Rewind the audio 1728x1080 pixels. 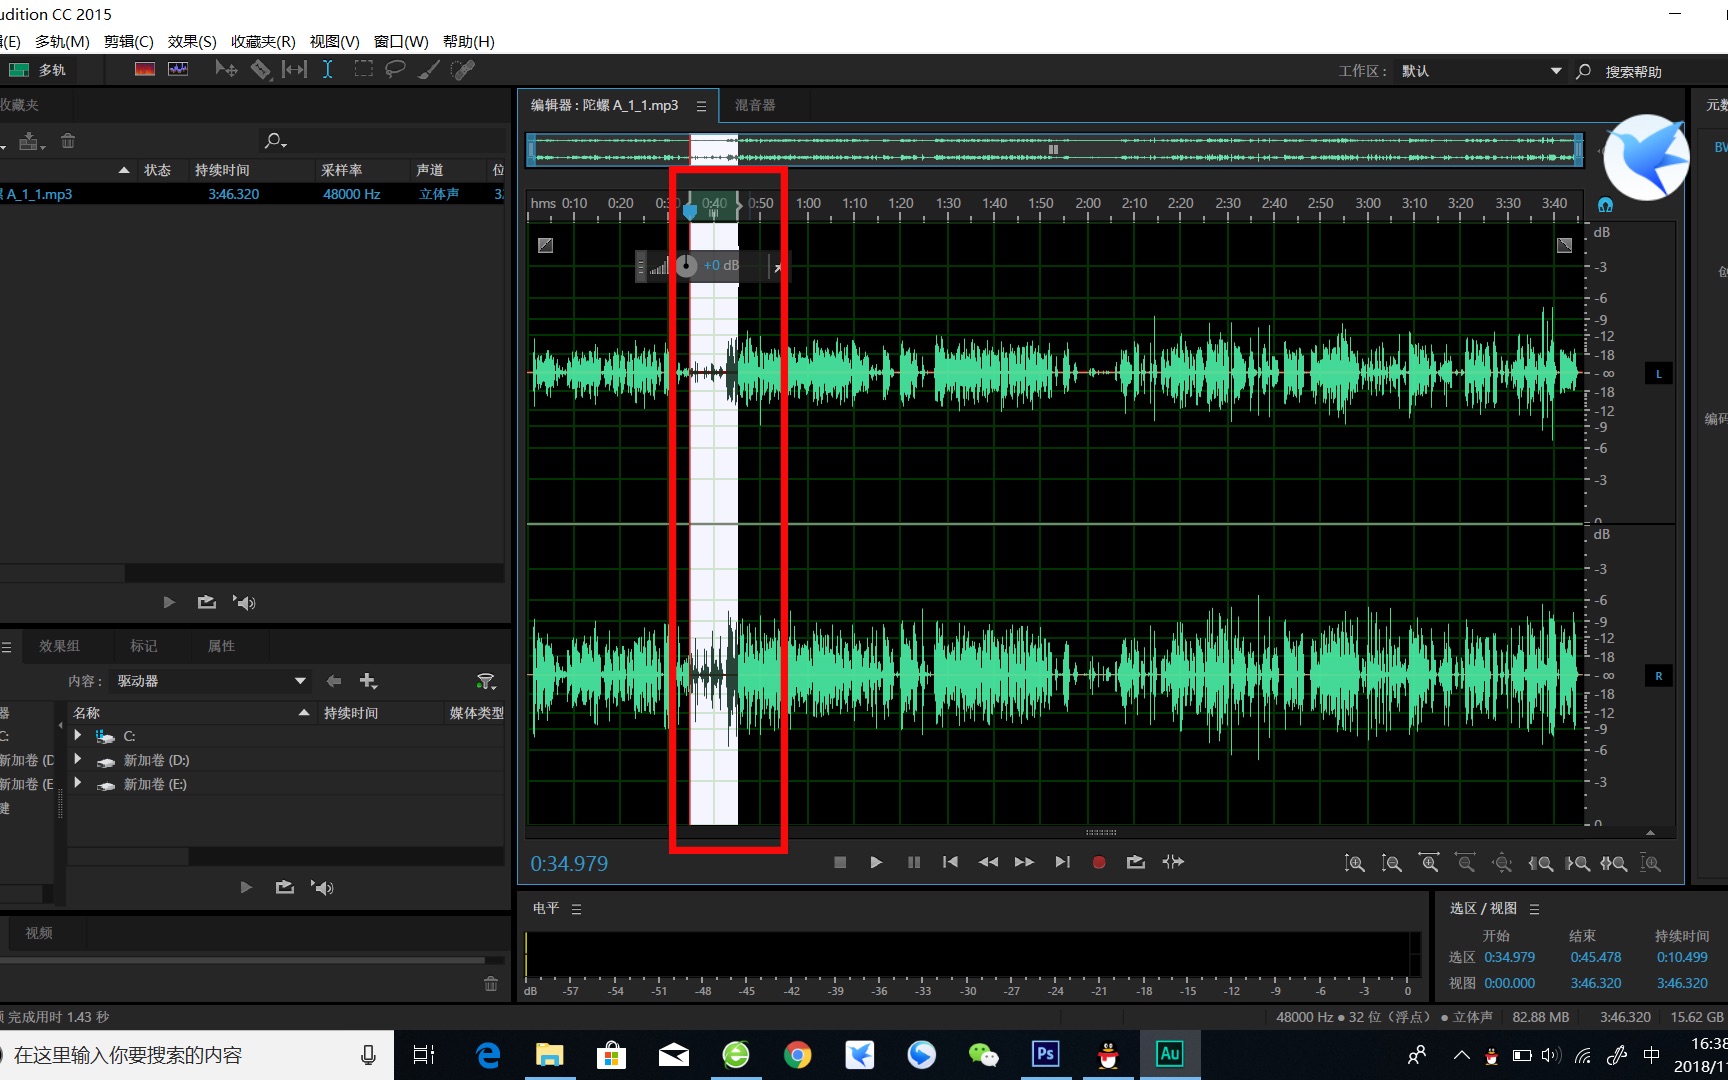988,862
